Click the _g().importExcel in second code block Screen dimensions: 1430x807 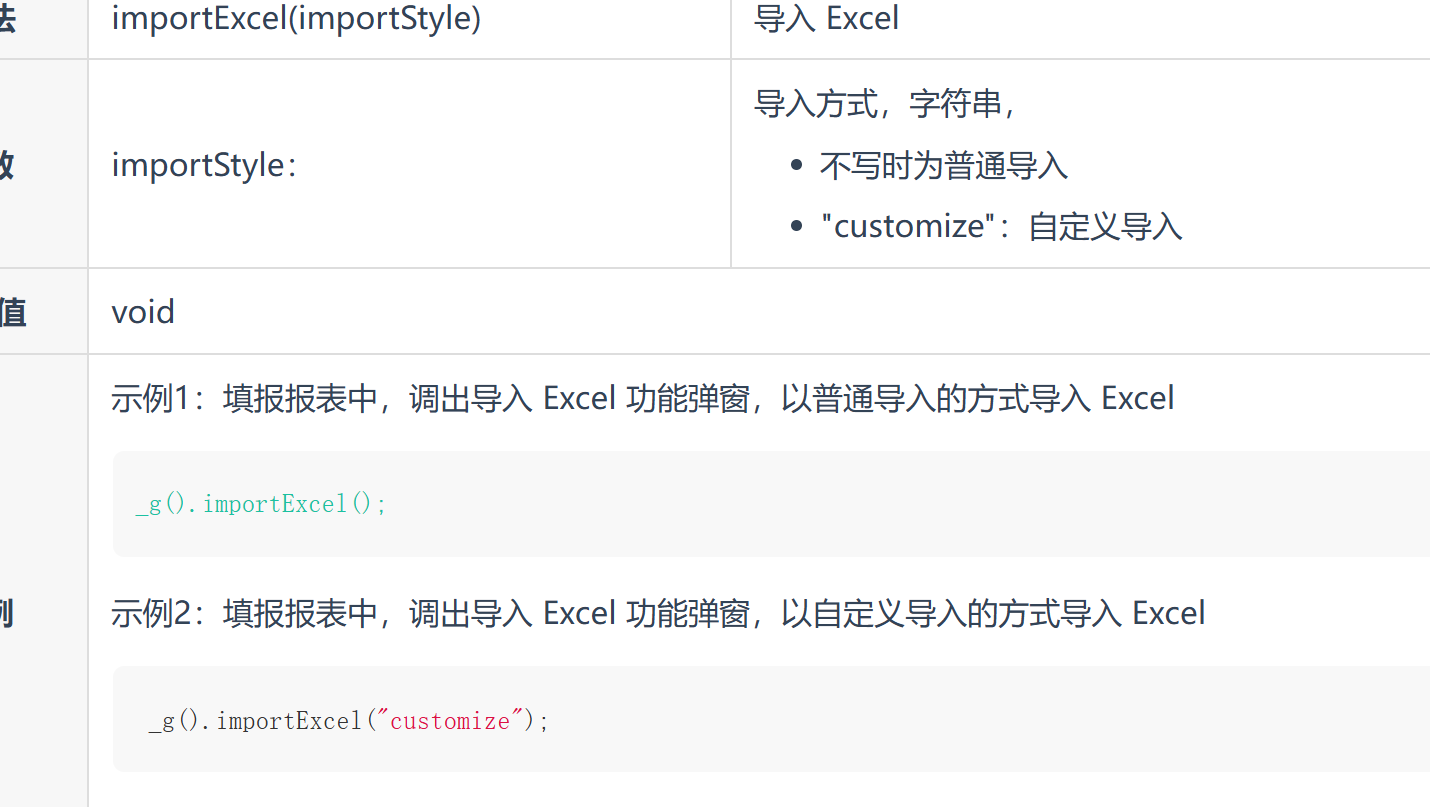(255, 720)
